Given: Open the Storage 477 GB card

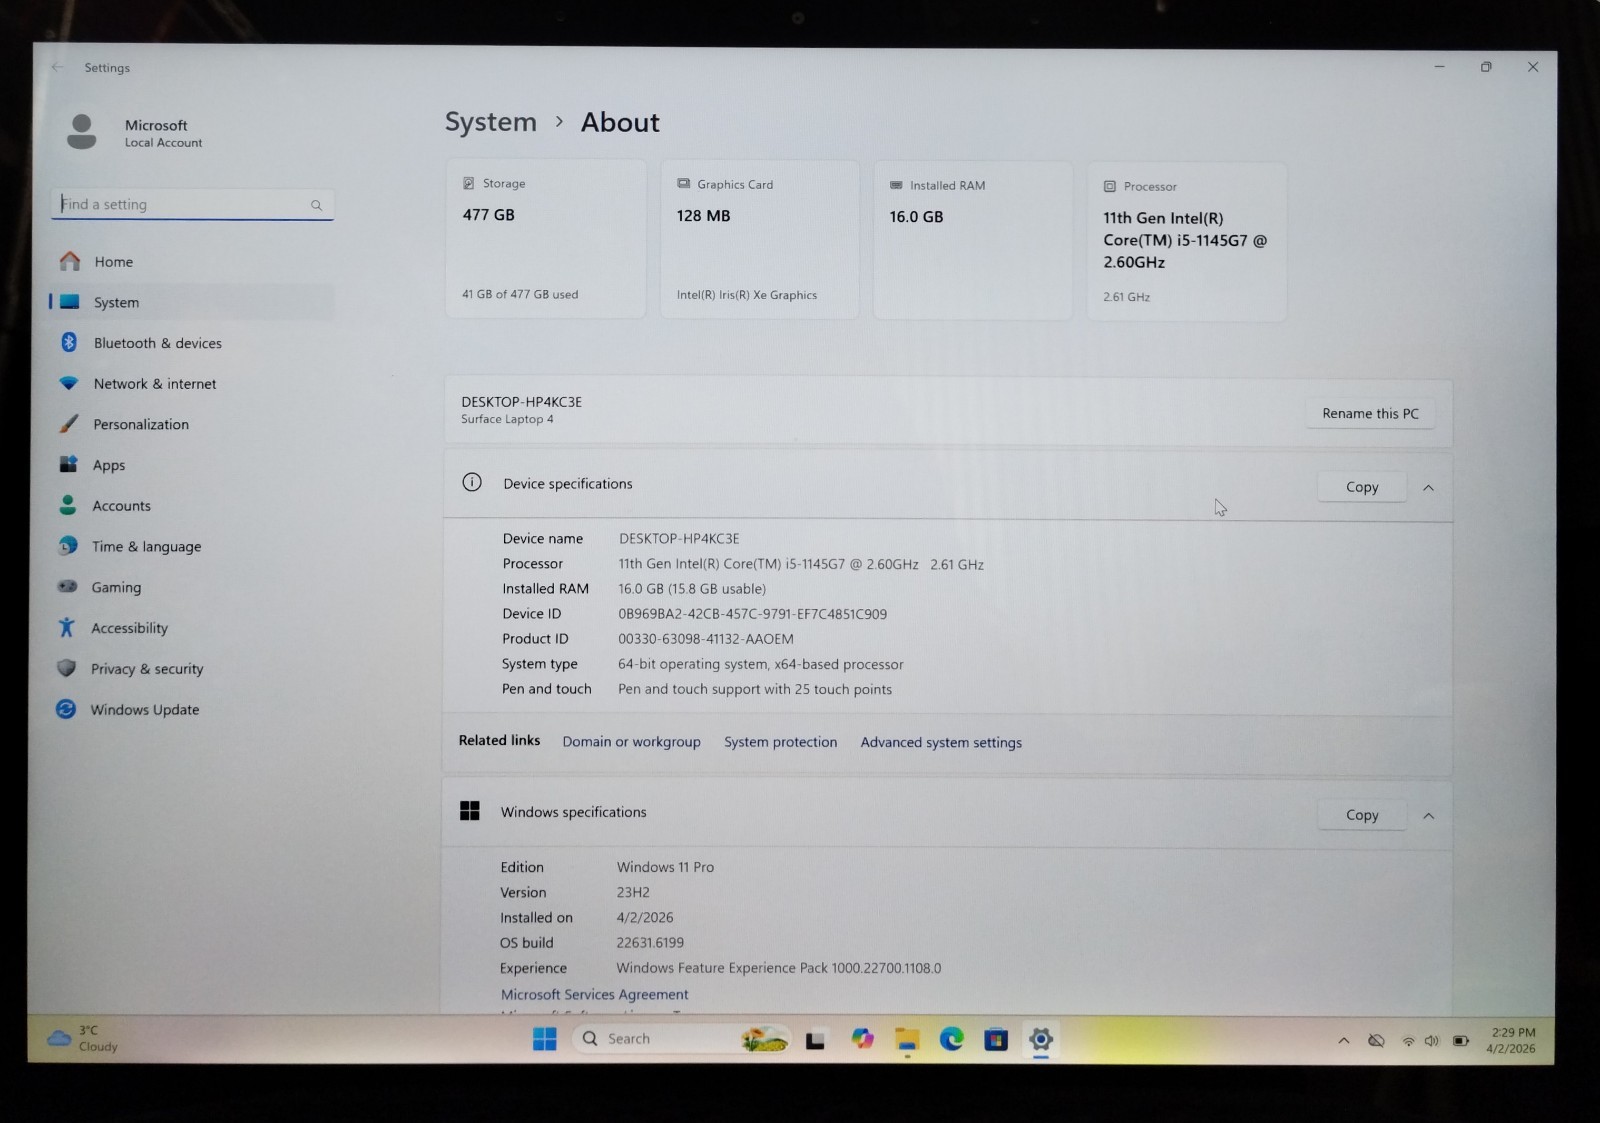Looking at the screenshot, I should coord(545,239).
